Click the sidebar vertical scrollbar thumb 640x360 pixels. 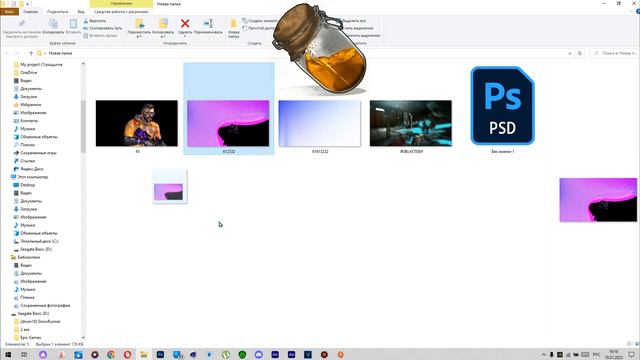83,127
